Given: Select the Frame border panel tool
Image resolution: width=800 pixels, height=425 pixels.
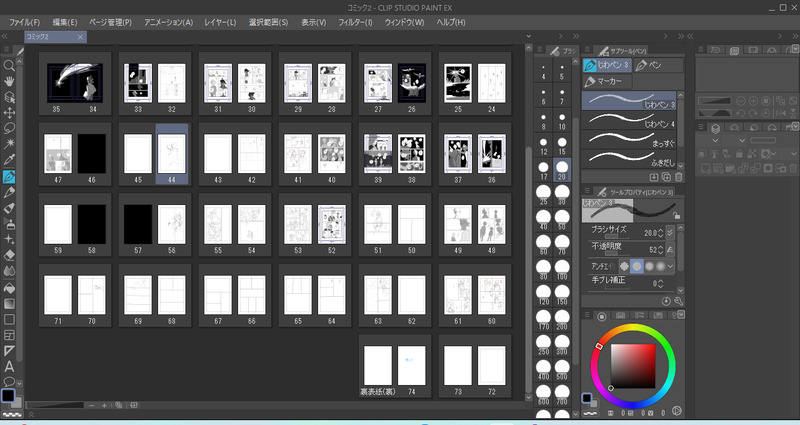Looking at the screenshot, I should pyautogui.click(x=9, y=335).
